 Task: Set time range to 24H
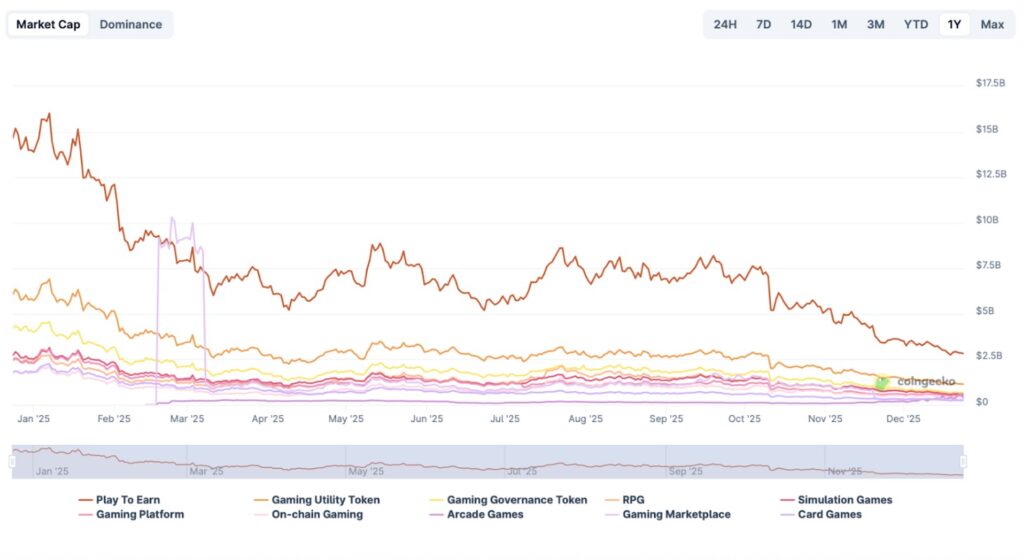click(725, 24)
